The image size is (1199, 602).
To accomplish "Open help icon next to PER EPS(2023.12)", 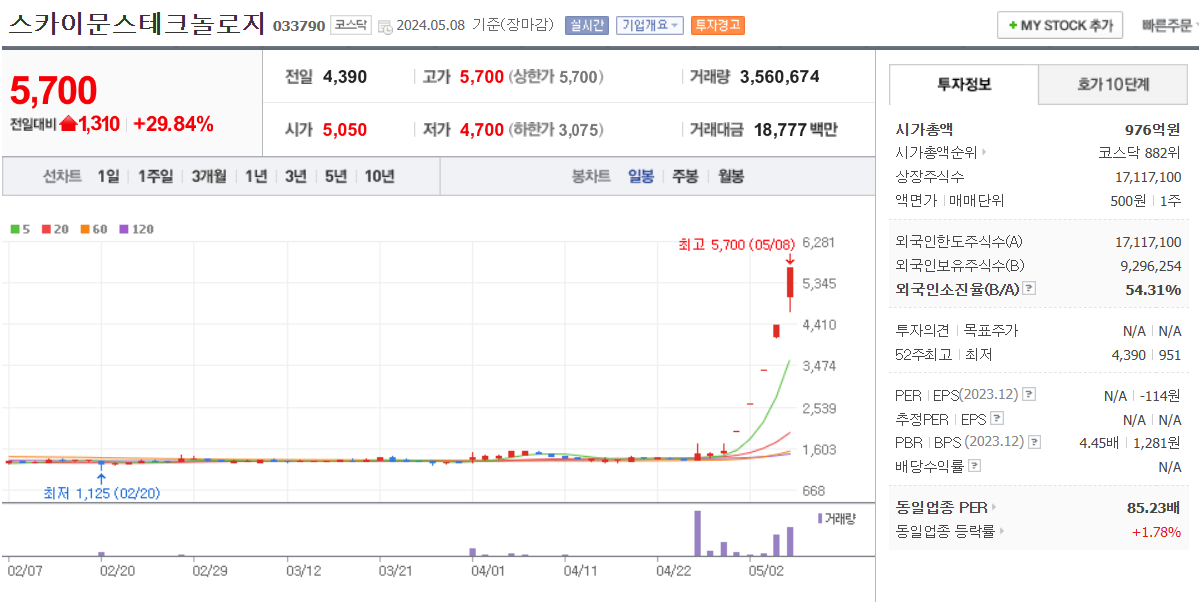I will tap(1029, 395).
